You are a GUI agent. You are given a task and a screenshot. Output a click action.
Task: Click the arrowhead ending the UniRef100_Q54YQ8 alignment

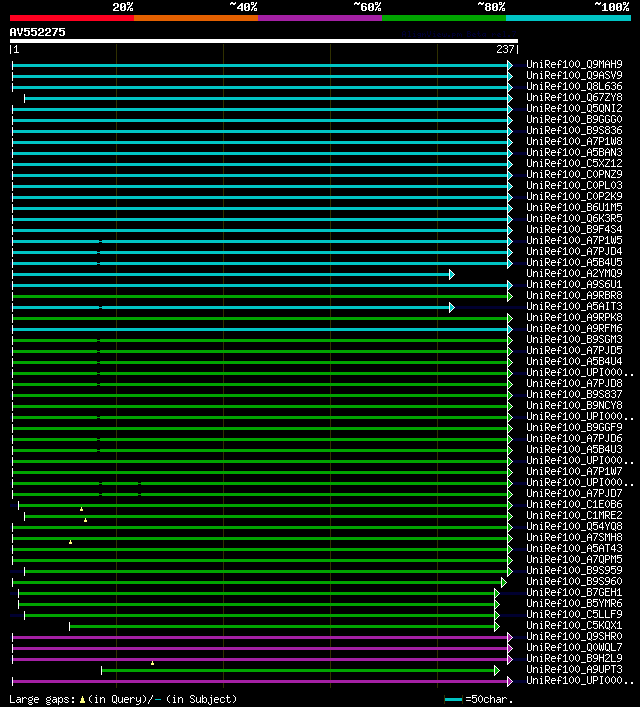point(510,528)
